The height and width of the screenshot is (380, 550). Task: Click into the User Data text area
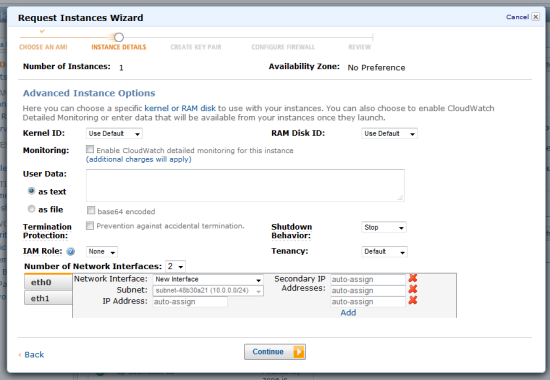coord(245,185)
